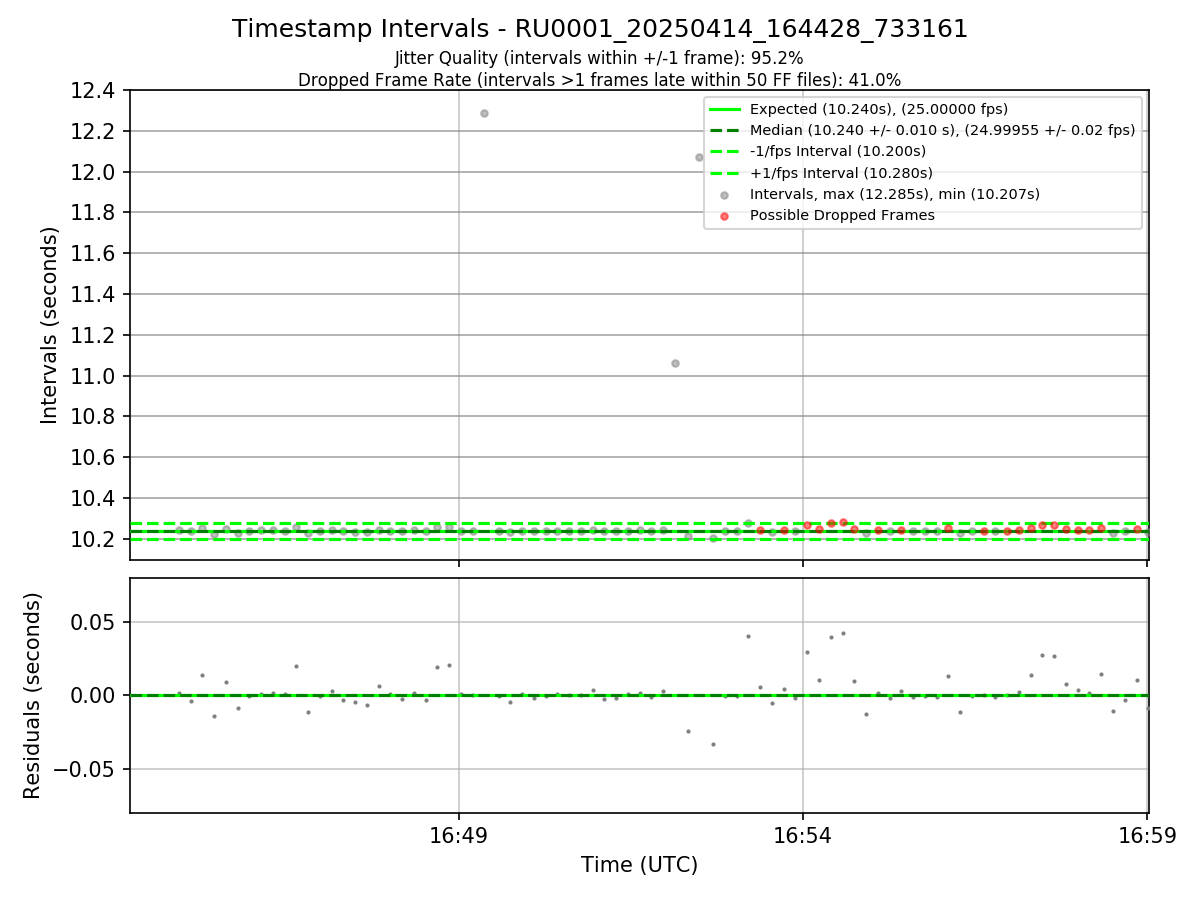Click legend entry 'Expected (10.240s), (25.00000 fps)'
Image resolution: width=1200 pixels, height=900 pixels.
[879, 109]
